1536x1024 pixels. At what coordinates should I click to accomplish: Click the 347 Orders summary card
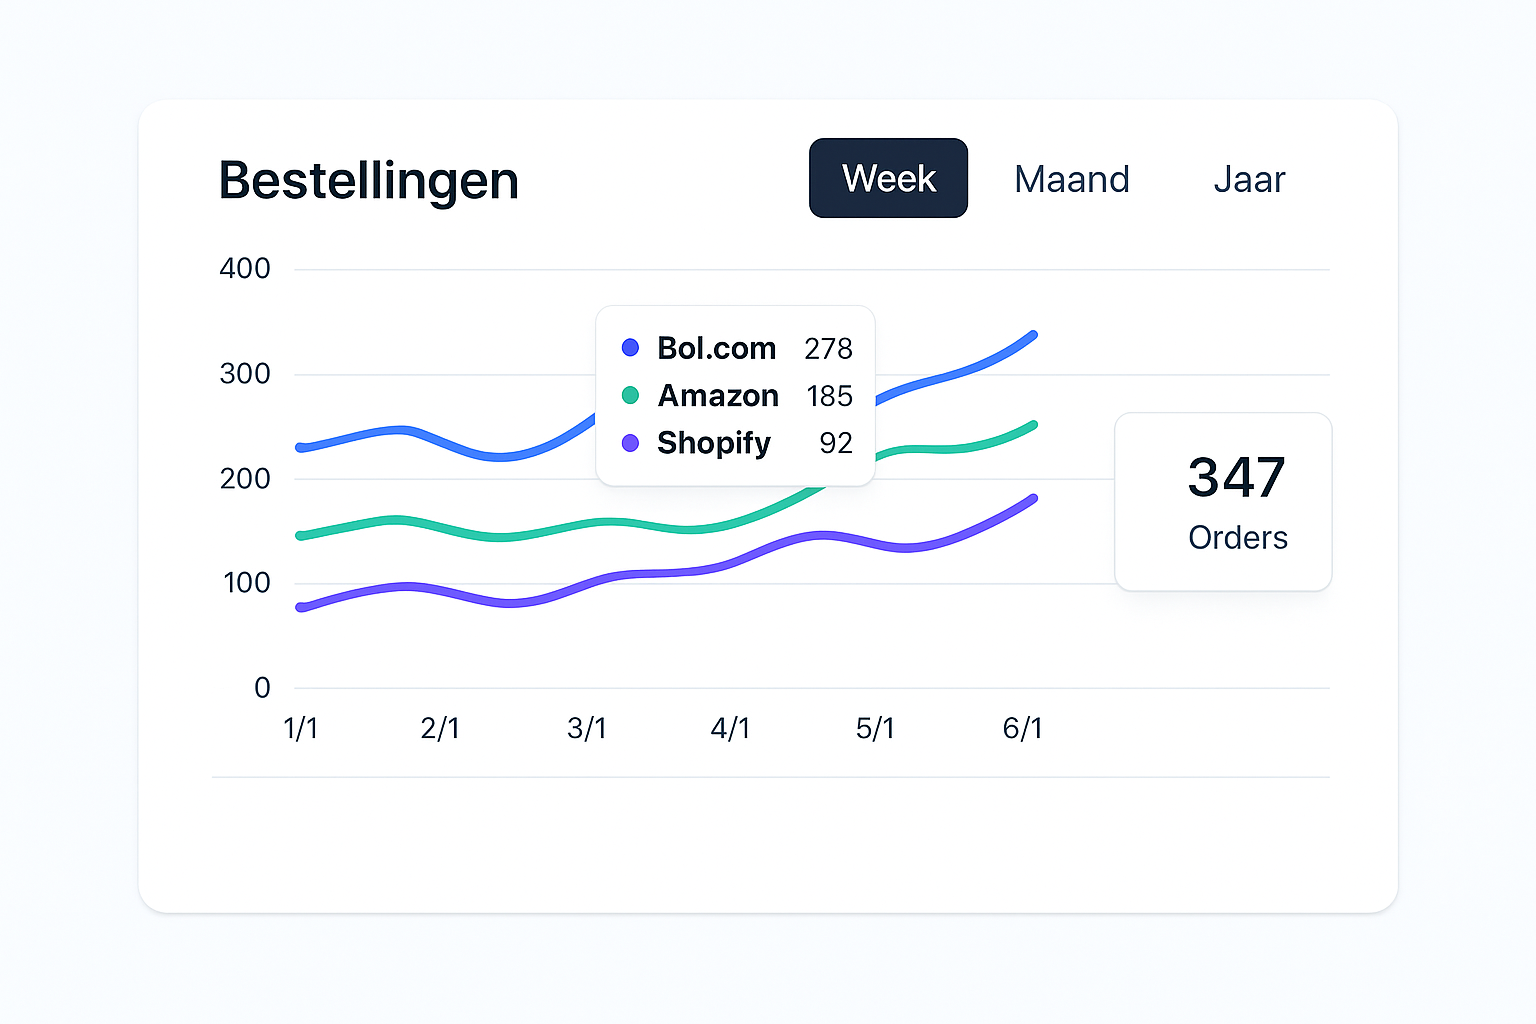pos(1223,502)
